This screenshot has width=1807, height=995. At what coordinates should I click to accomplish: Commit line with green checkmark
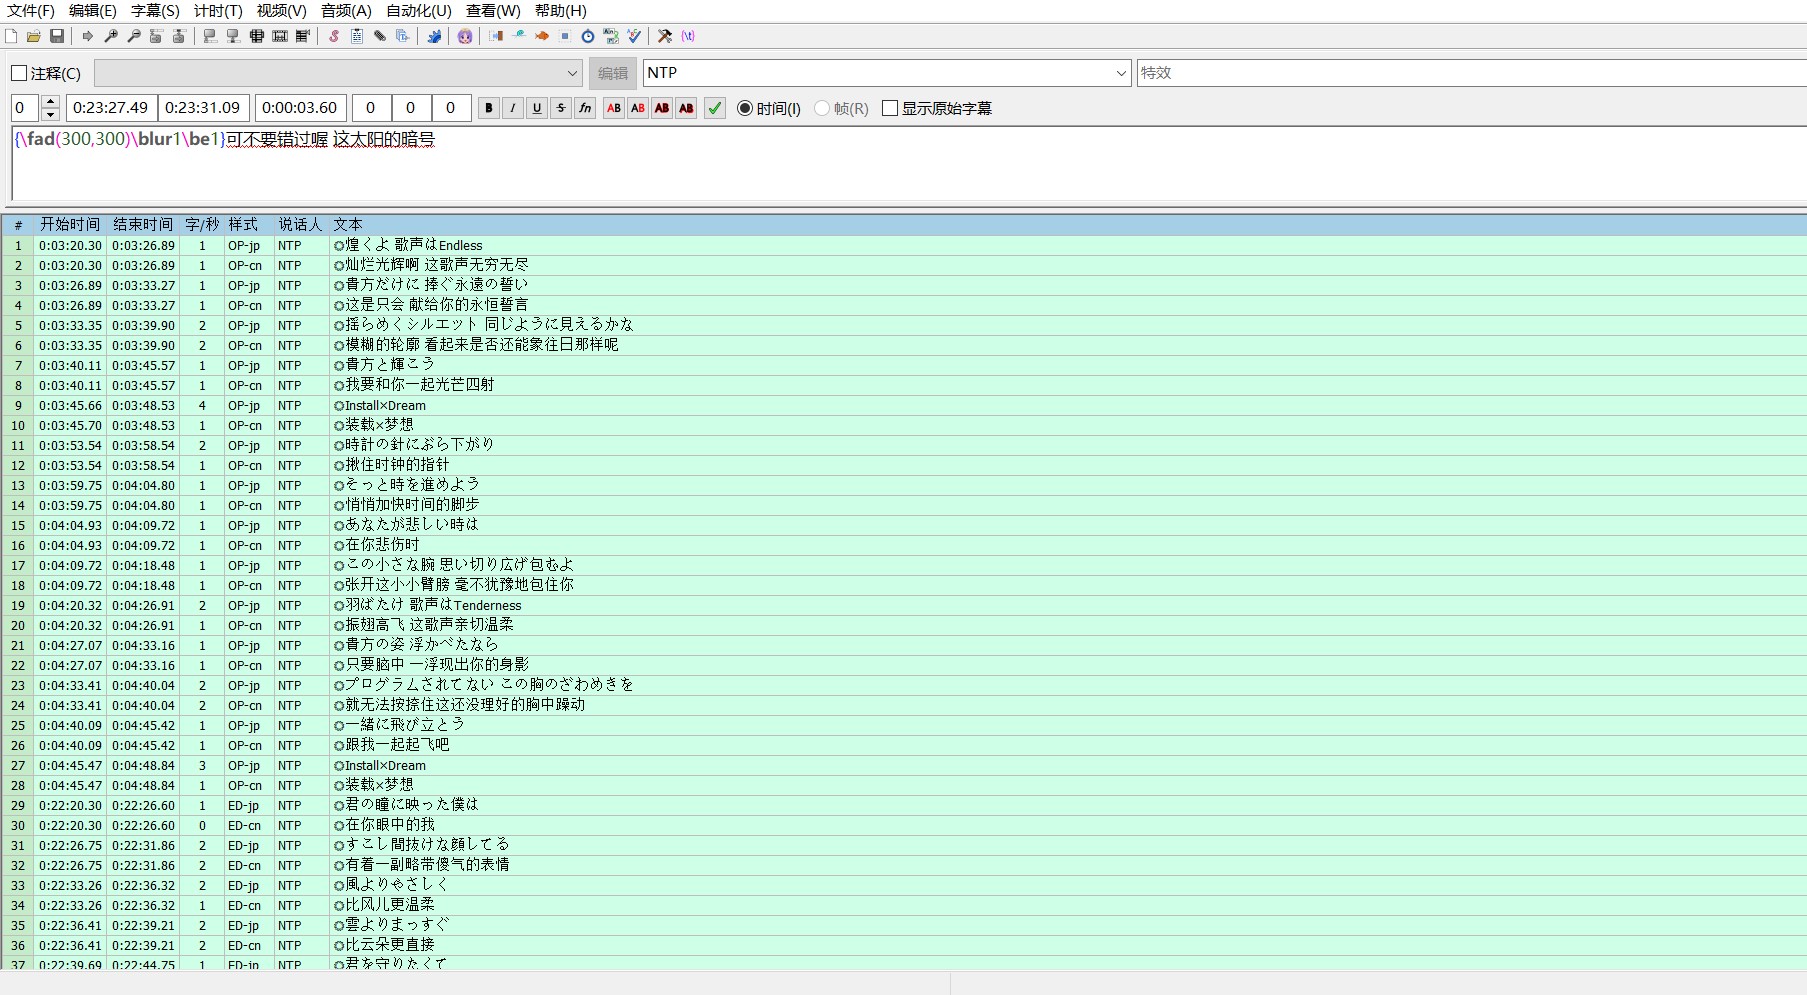pyautogui.click(x=715, y=108)
